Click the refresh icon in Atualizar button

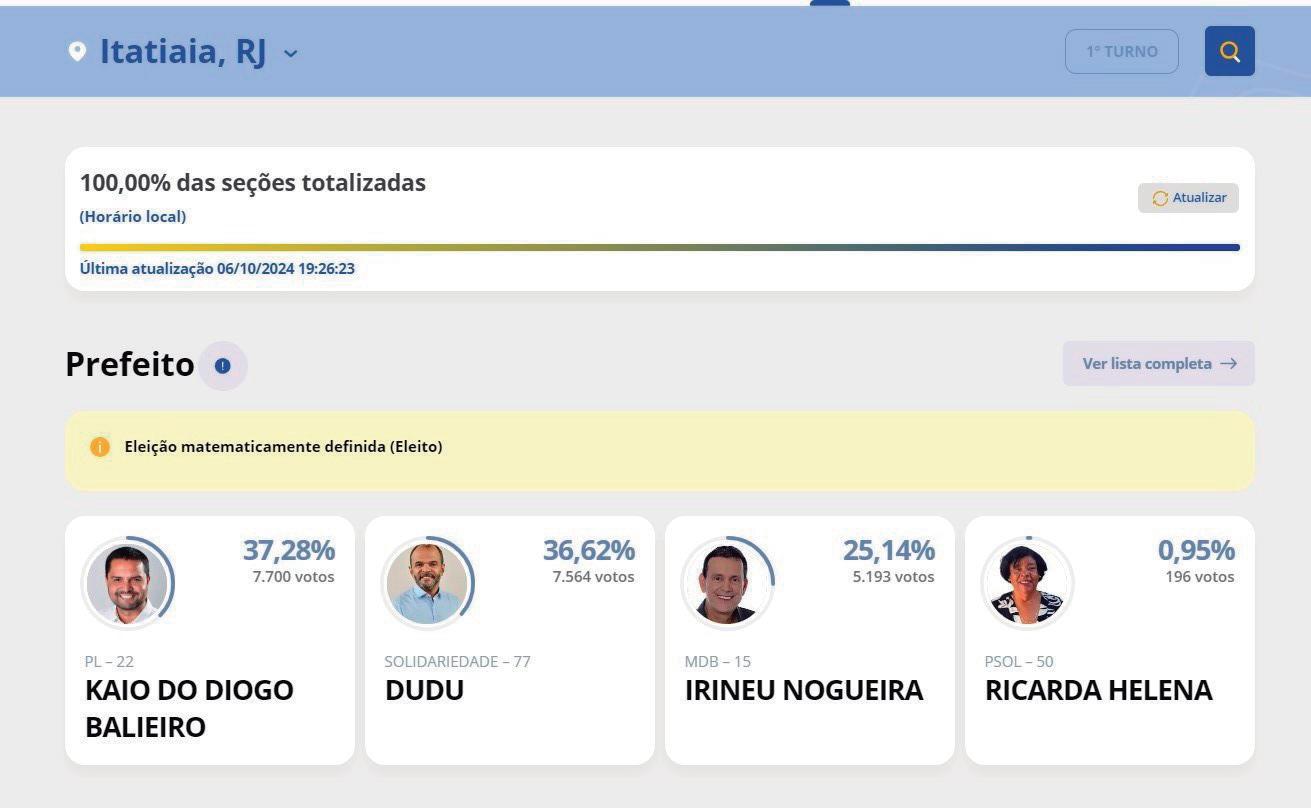[1160, 198]
